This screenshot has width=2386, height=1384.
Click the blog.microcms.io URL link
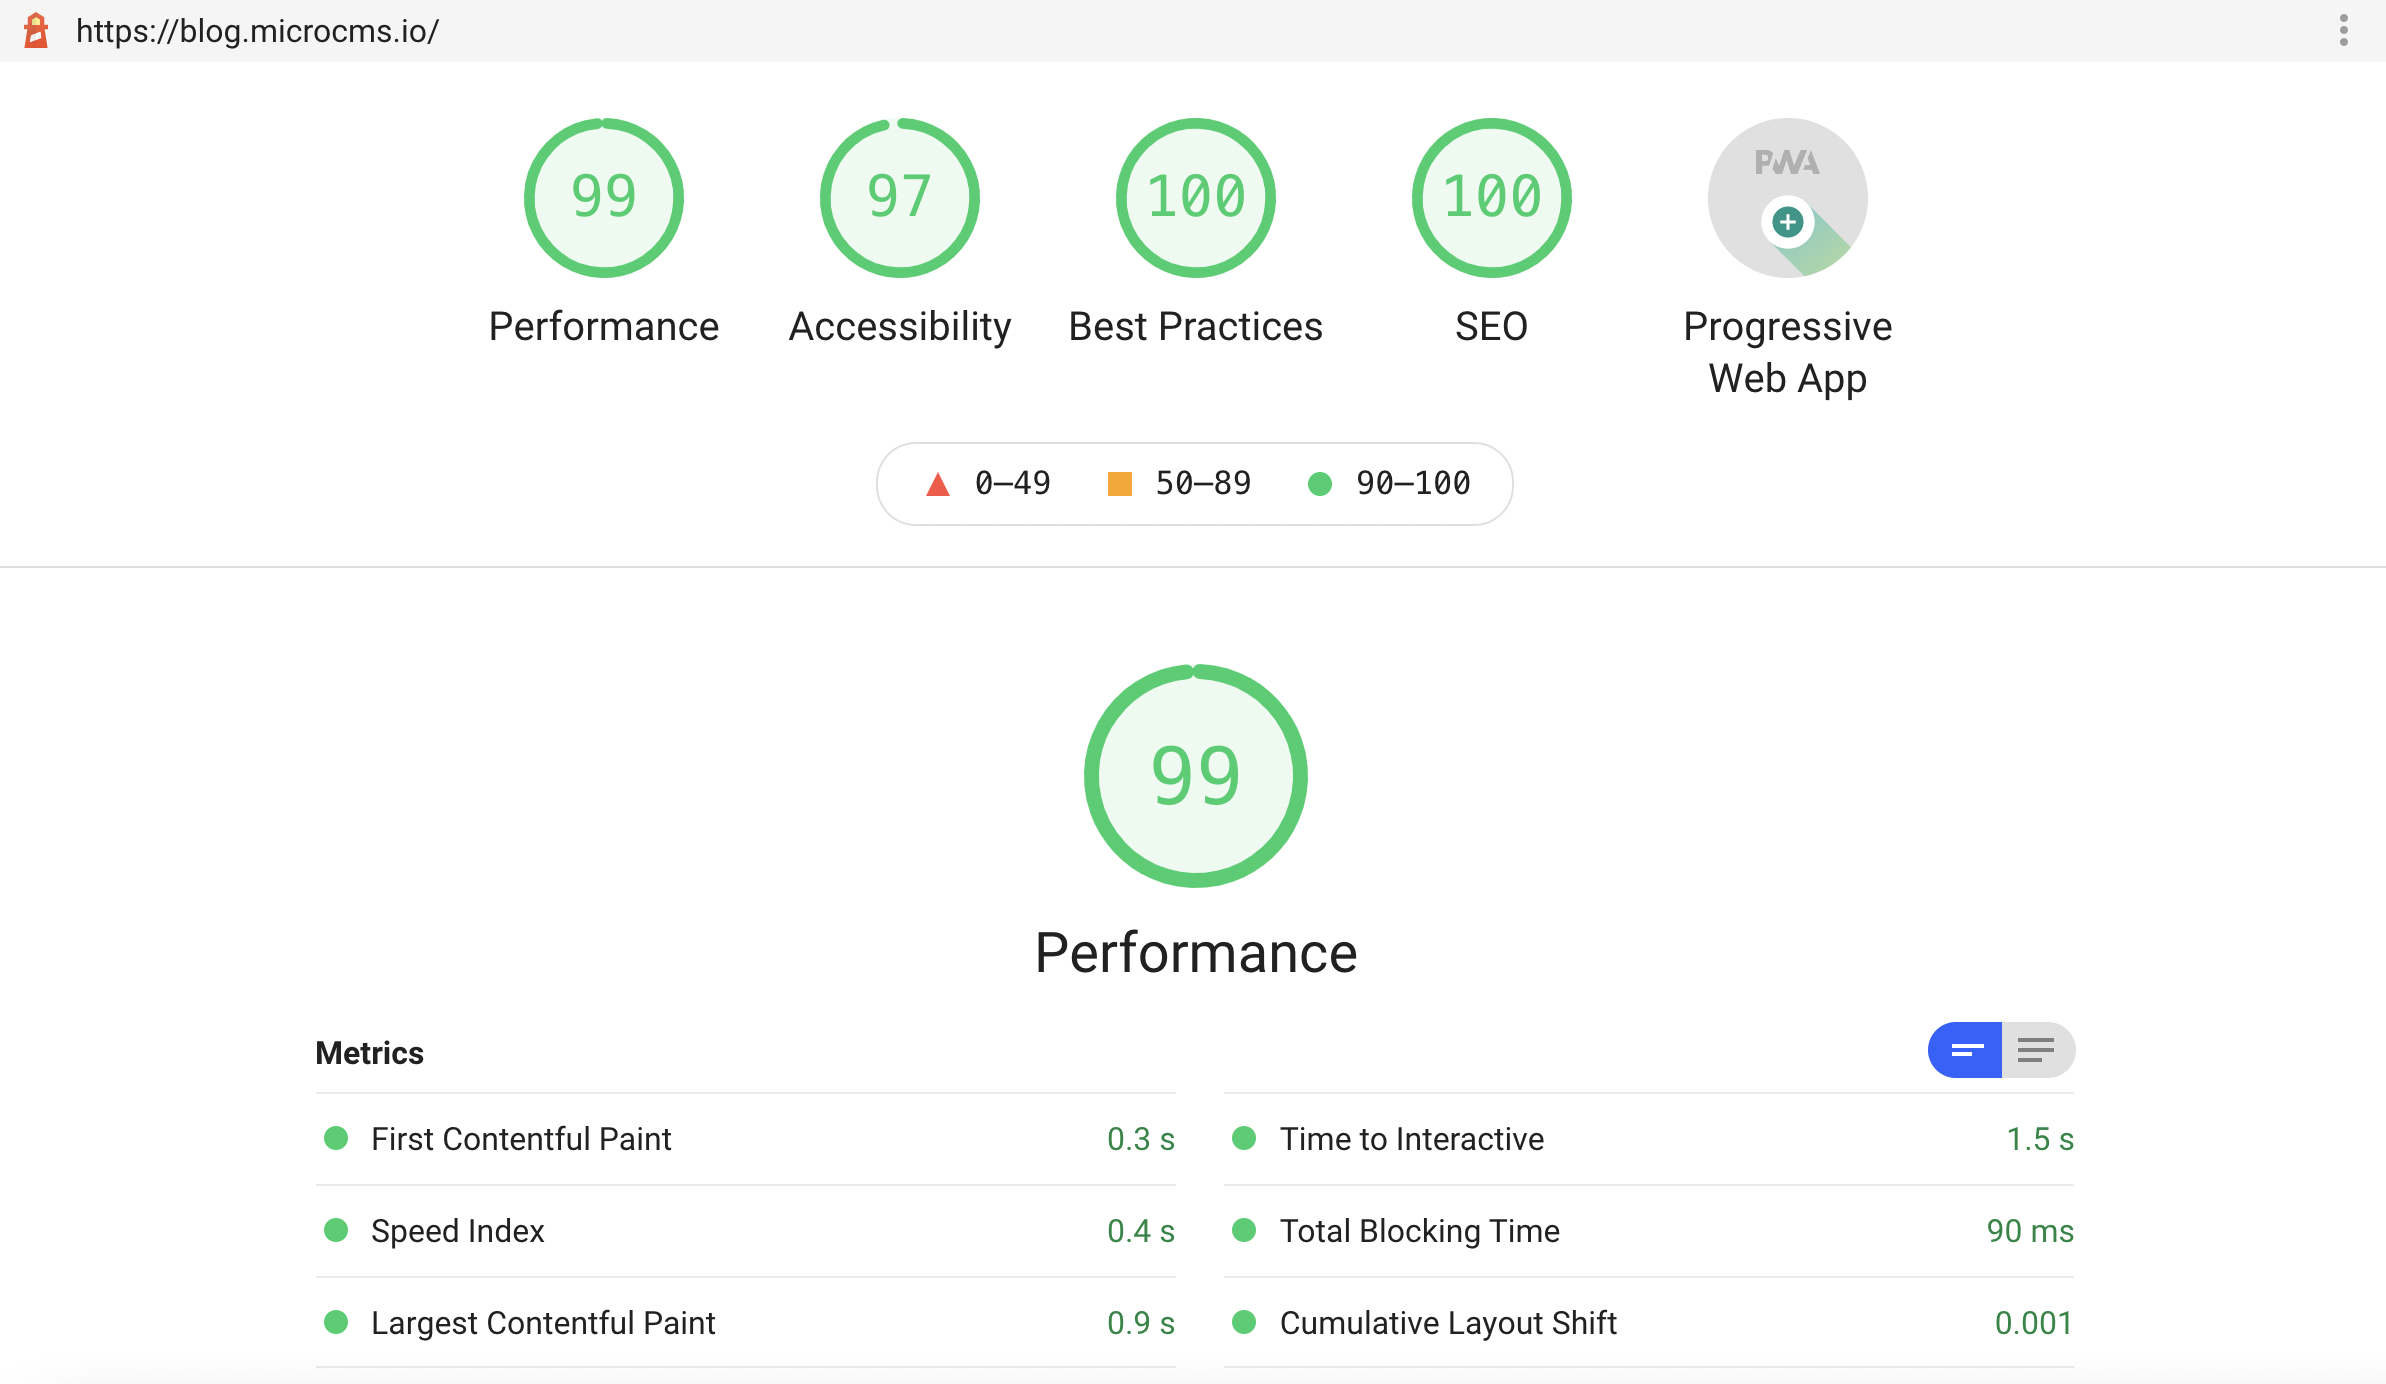(257, 31)
